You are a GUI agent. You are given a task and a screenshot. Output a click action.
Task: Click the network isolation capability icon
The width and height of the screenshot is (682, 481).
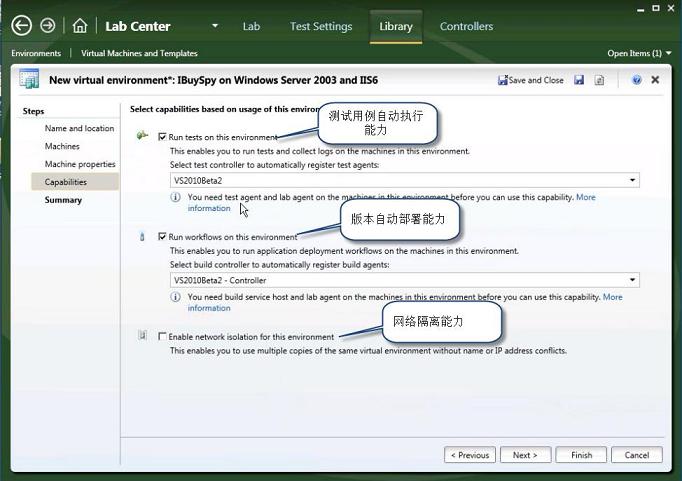(x=142, y=335)
